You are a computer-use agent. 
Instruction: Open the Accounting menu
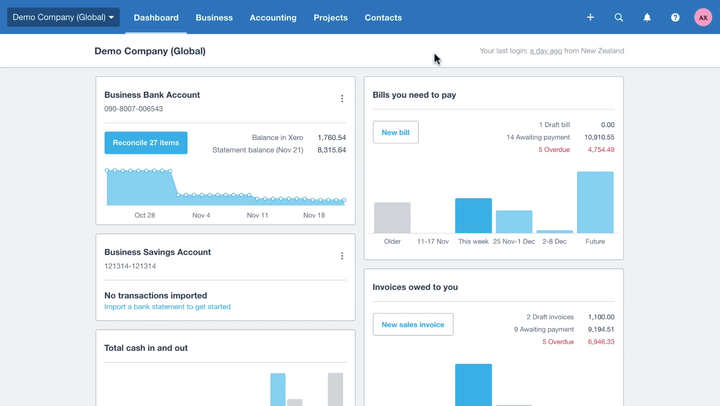click(273, 17)
